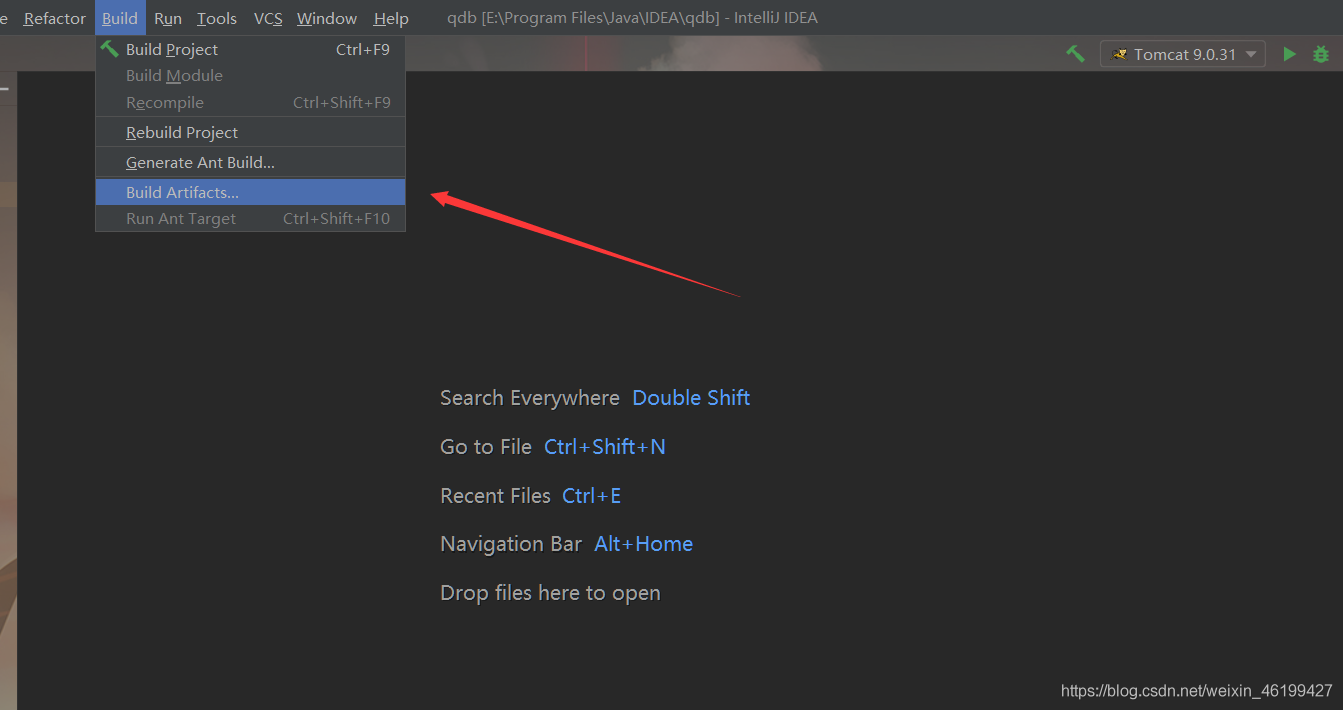Run Tomcat with the green play icon

[x=1290, y=54]
